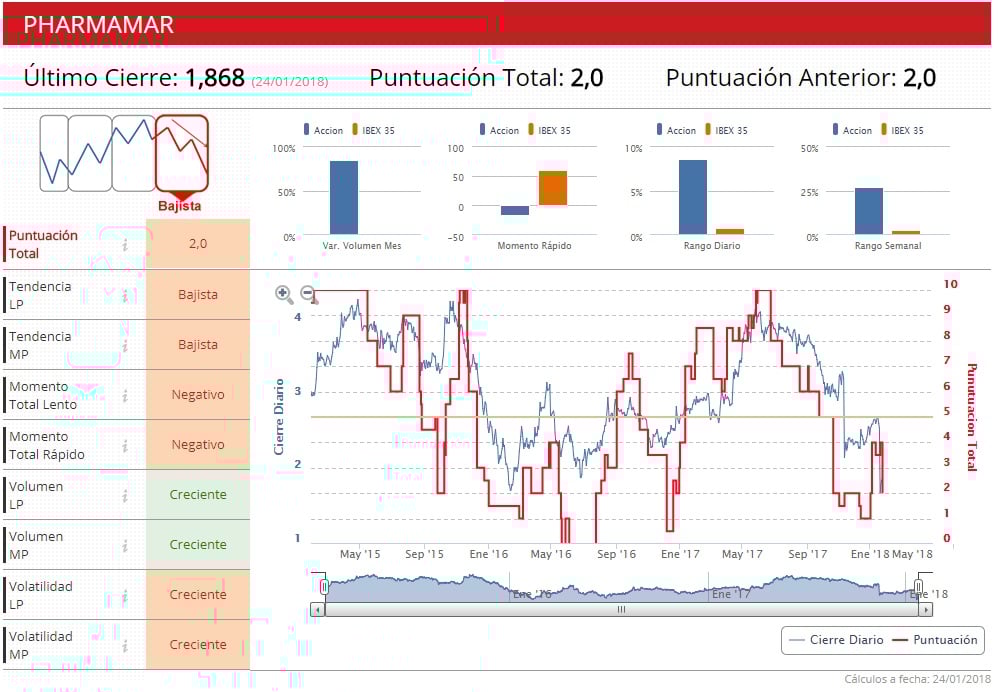Grab the left navigator range handle
The width and height of the screenshot is (998, 692).
(x=324, y=586)
